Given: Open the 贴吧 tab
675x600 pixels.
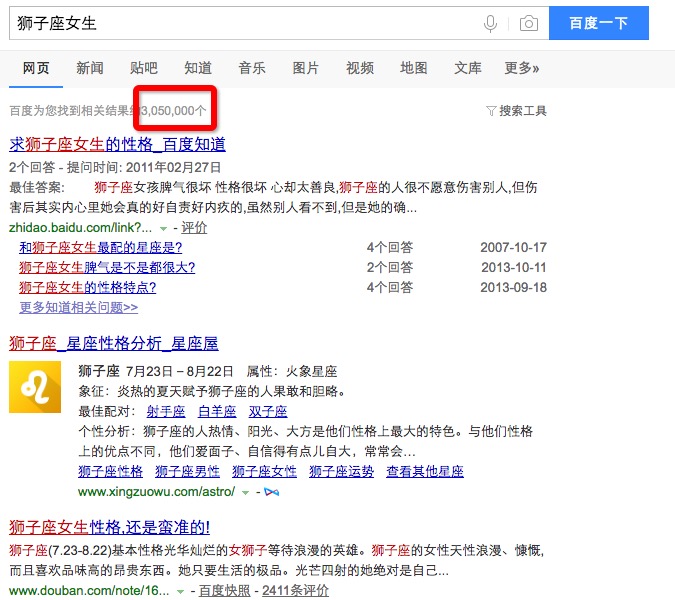Looking at the screenshot, I should [144, 68].
